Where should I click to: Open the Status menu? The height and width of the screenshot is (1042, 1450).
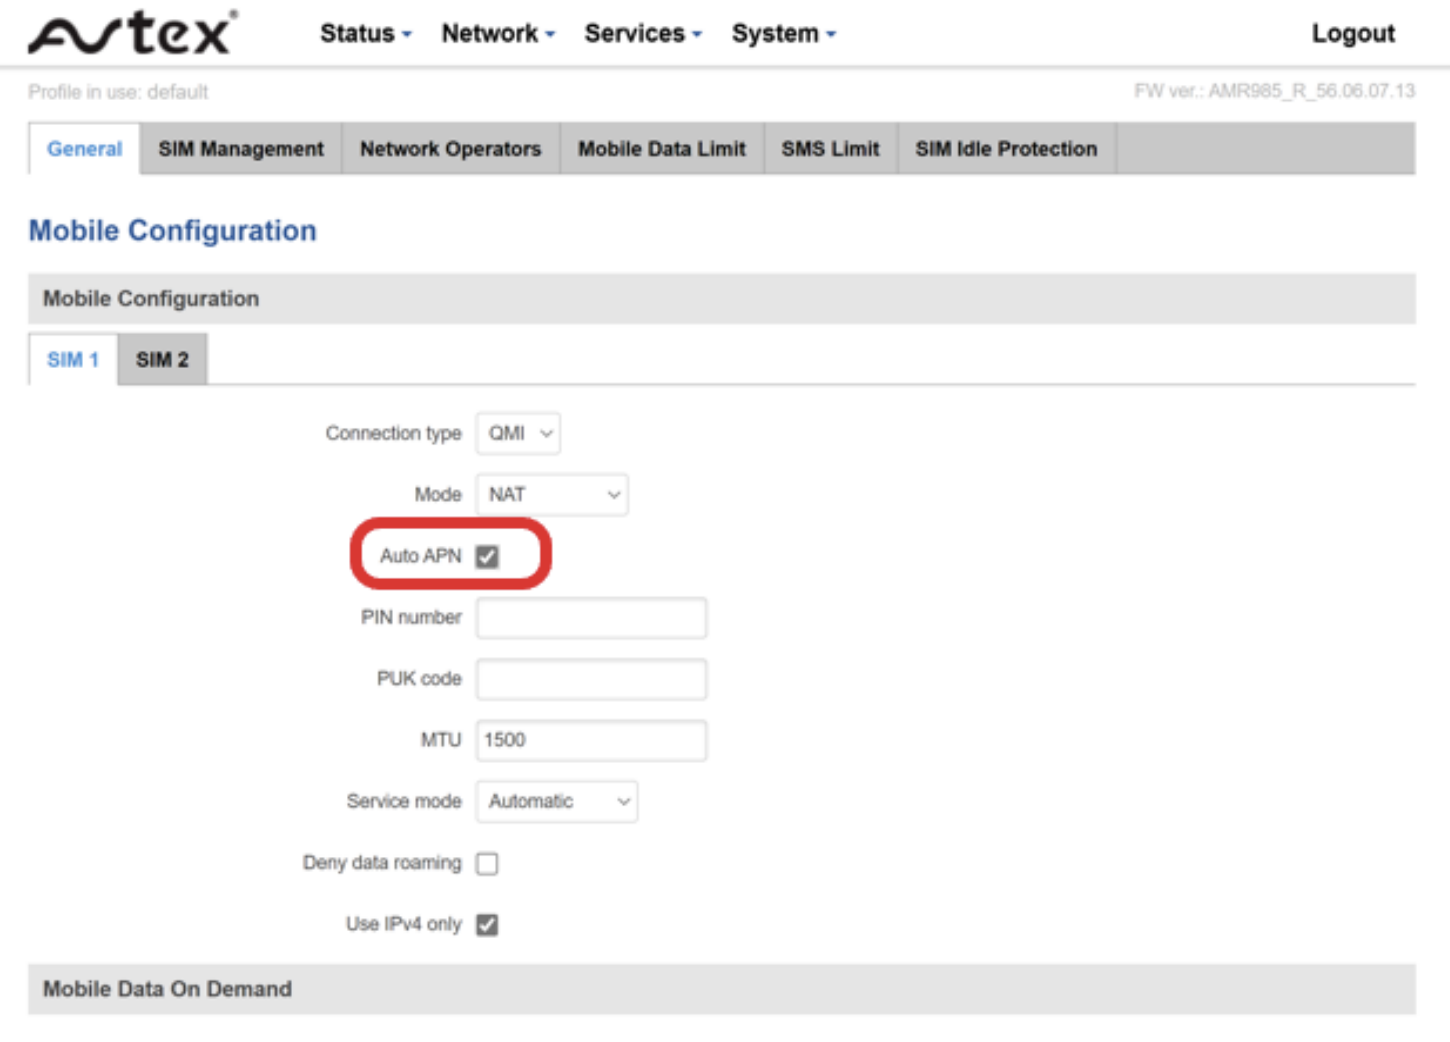(366, 34)
